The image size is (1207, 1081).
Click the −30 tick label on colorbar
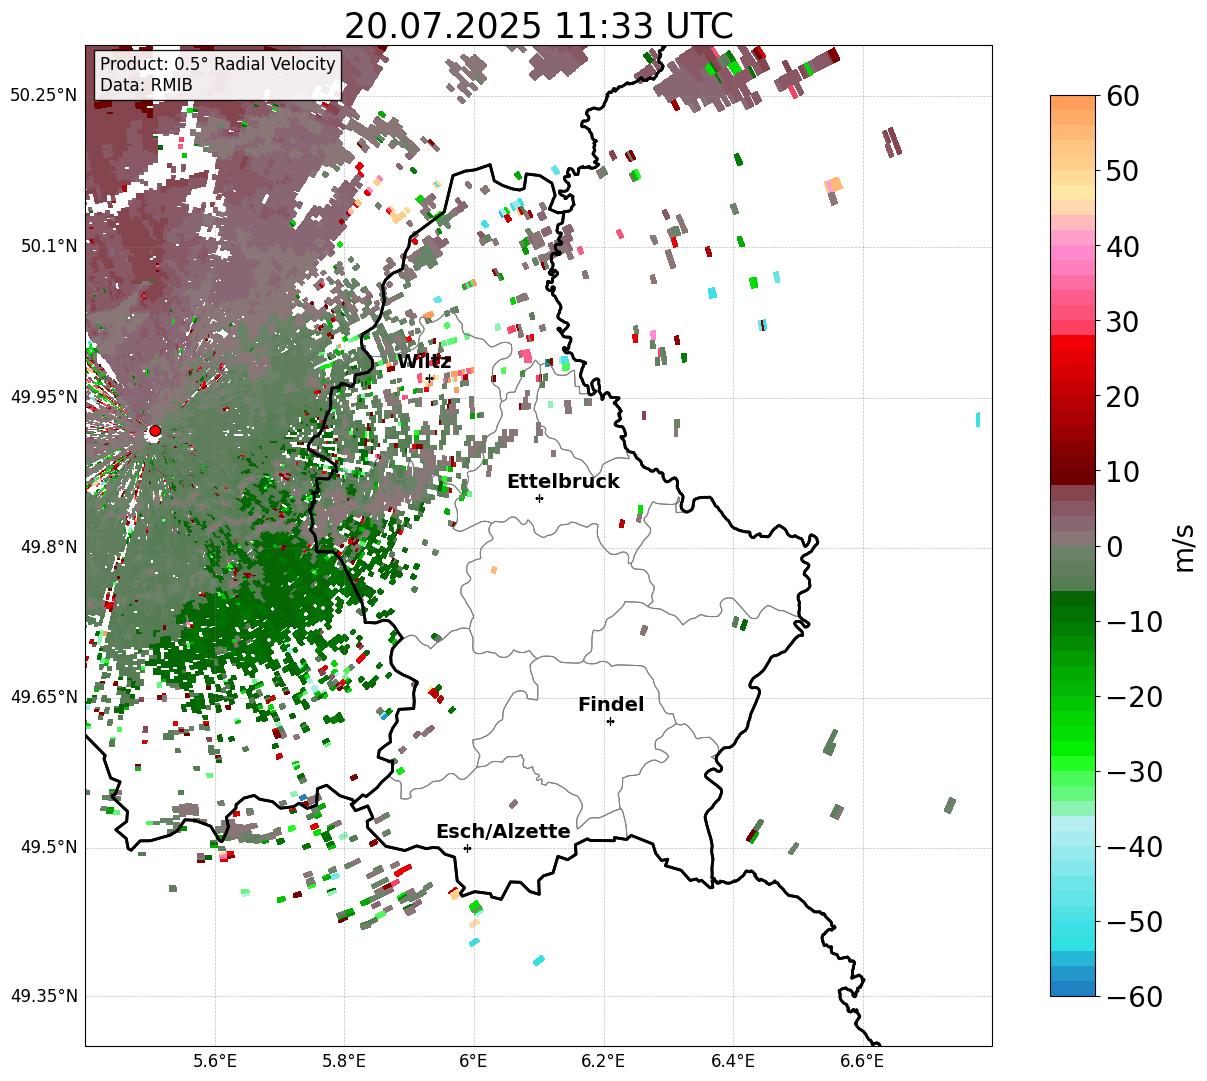[1134, 771]
